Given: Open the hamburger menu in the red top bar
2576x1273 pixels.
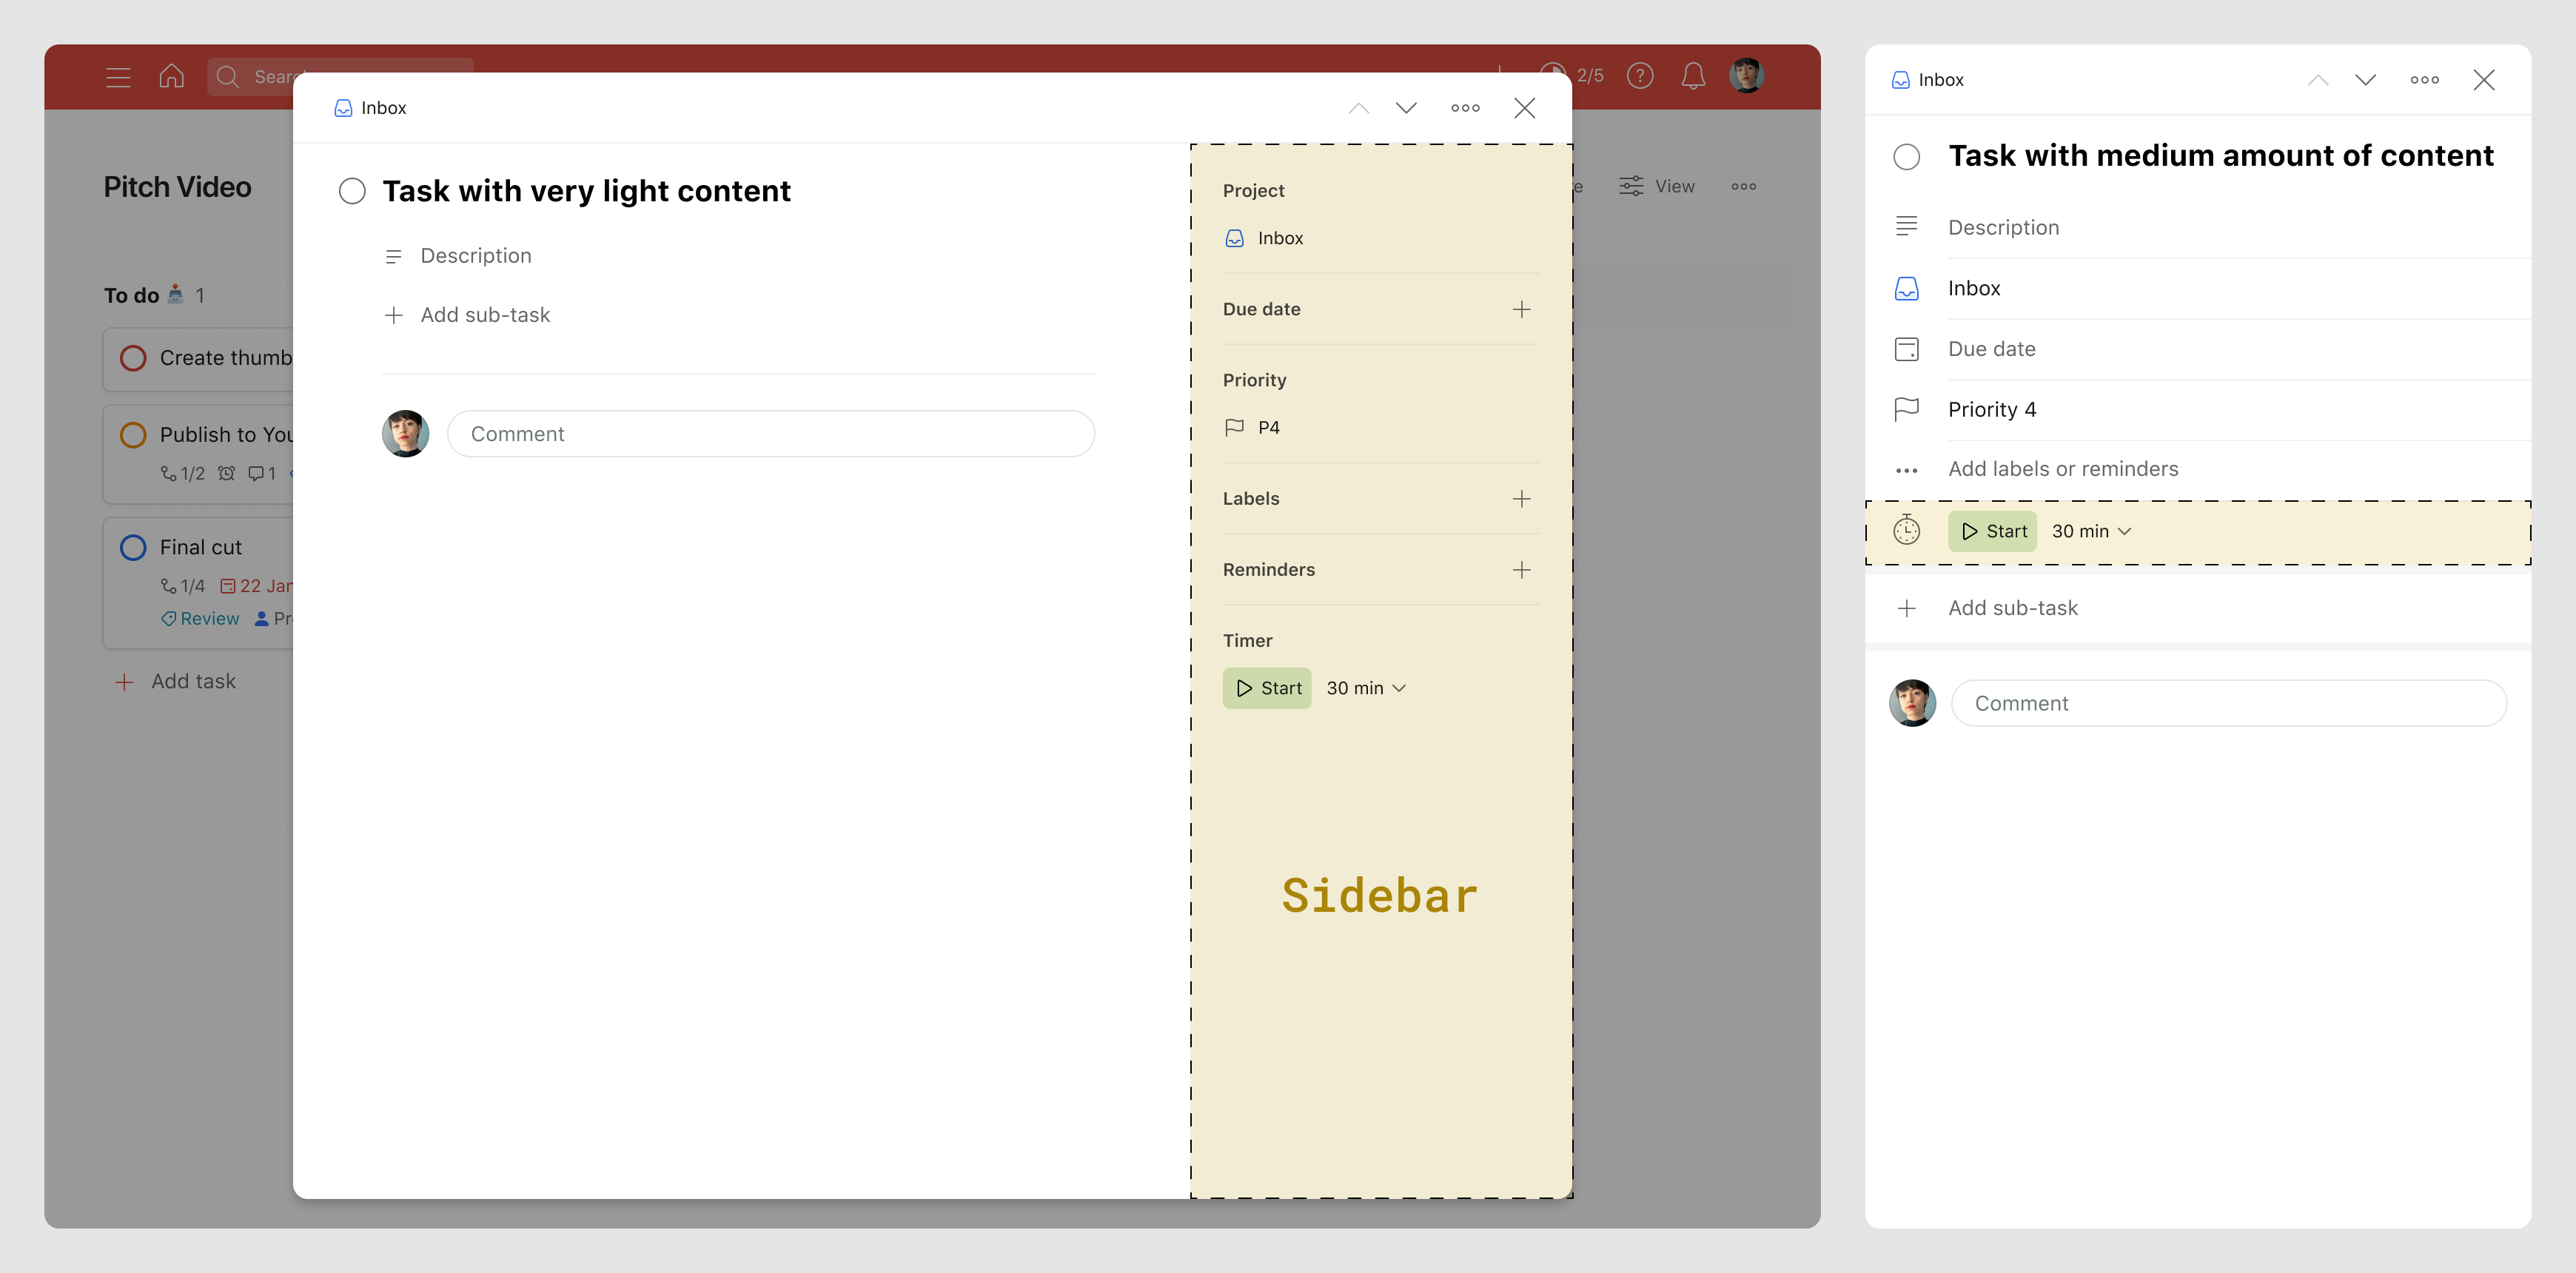Looking at the screenshot, I should (118, 77).
